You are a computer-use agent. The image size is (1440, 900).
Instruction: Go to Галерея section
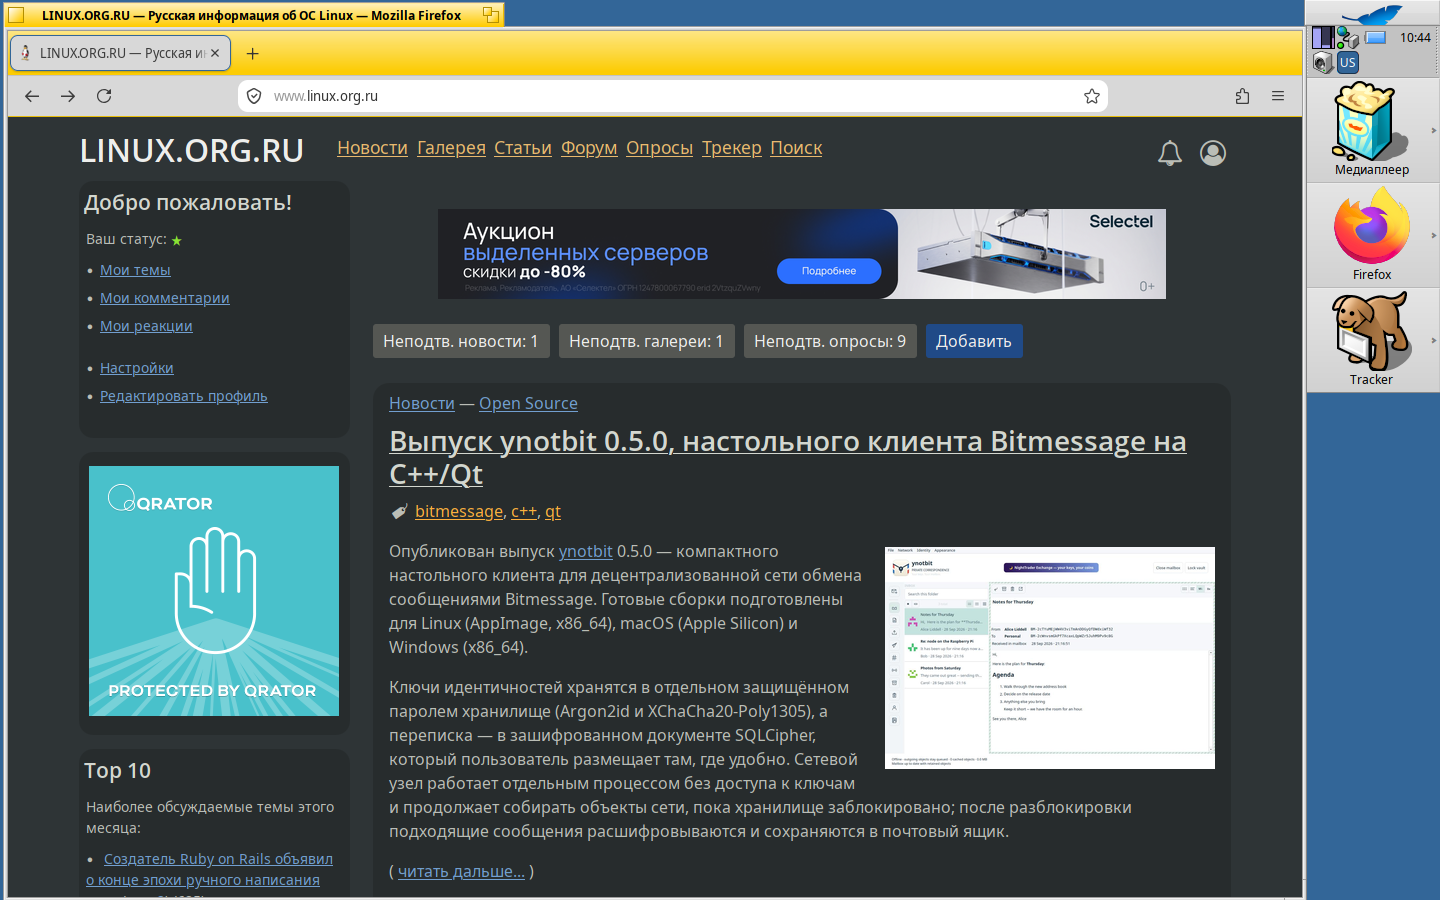pyautogui.click(x=451, y=148)
